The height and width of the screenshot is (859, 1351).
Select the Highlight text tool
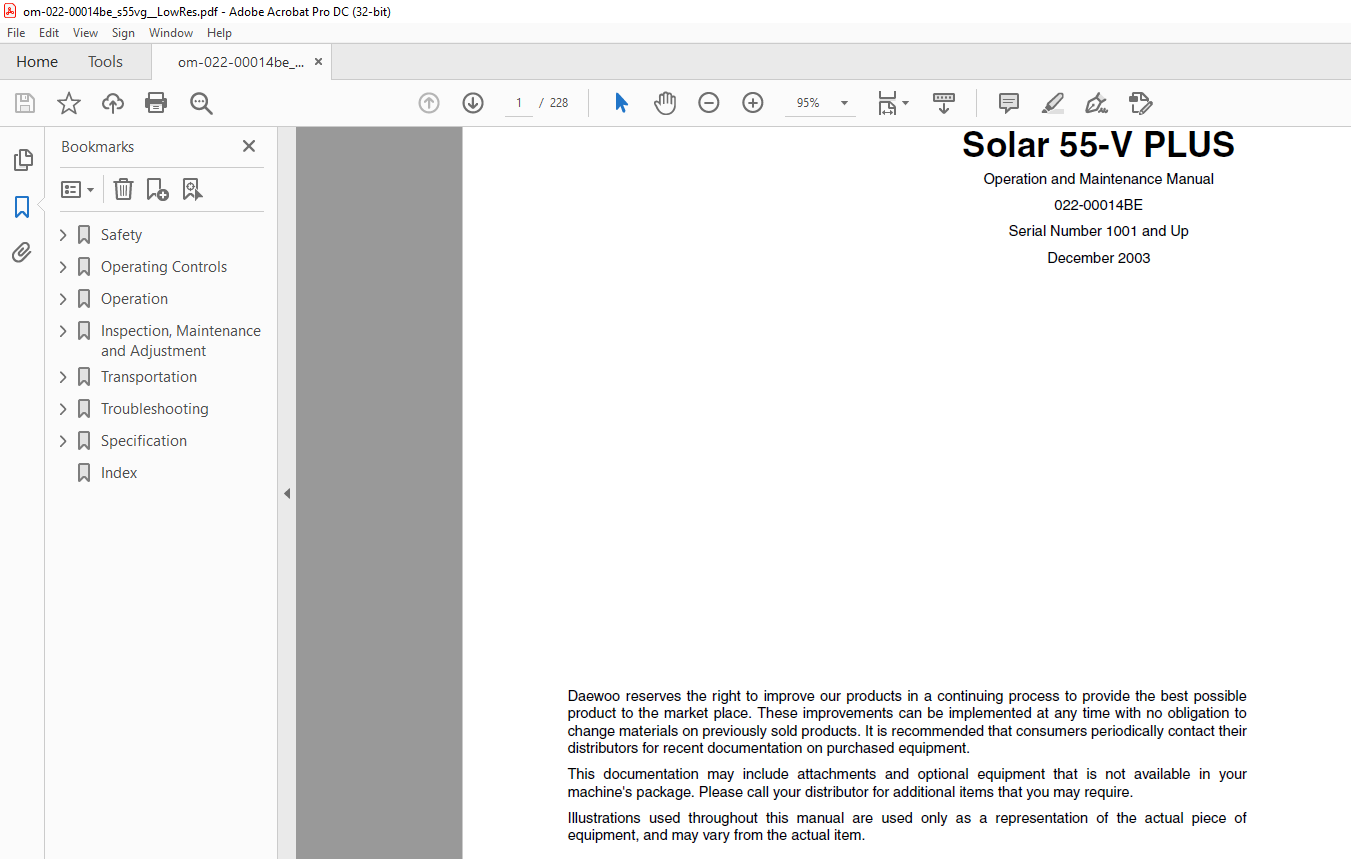click(x=1052, y=103)
